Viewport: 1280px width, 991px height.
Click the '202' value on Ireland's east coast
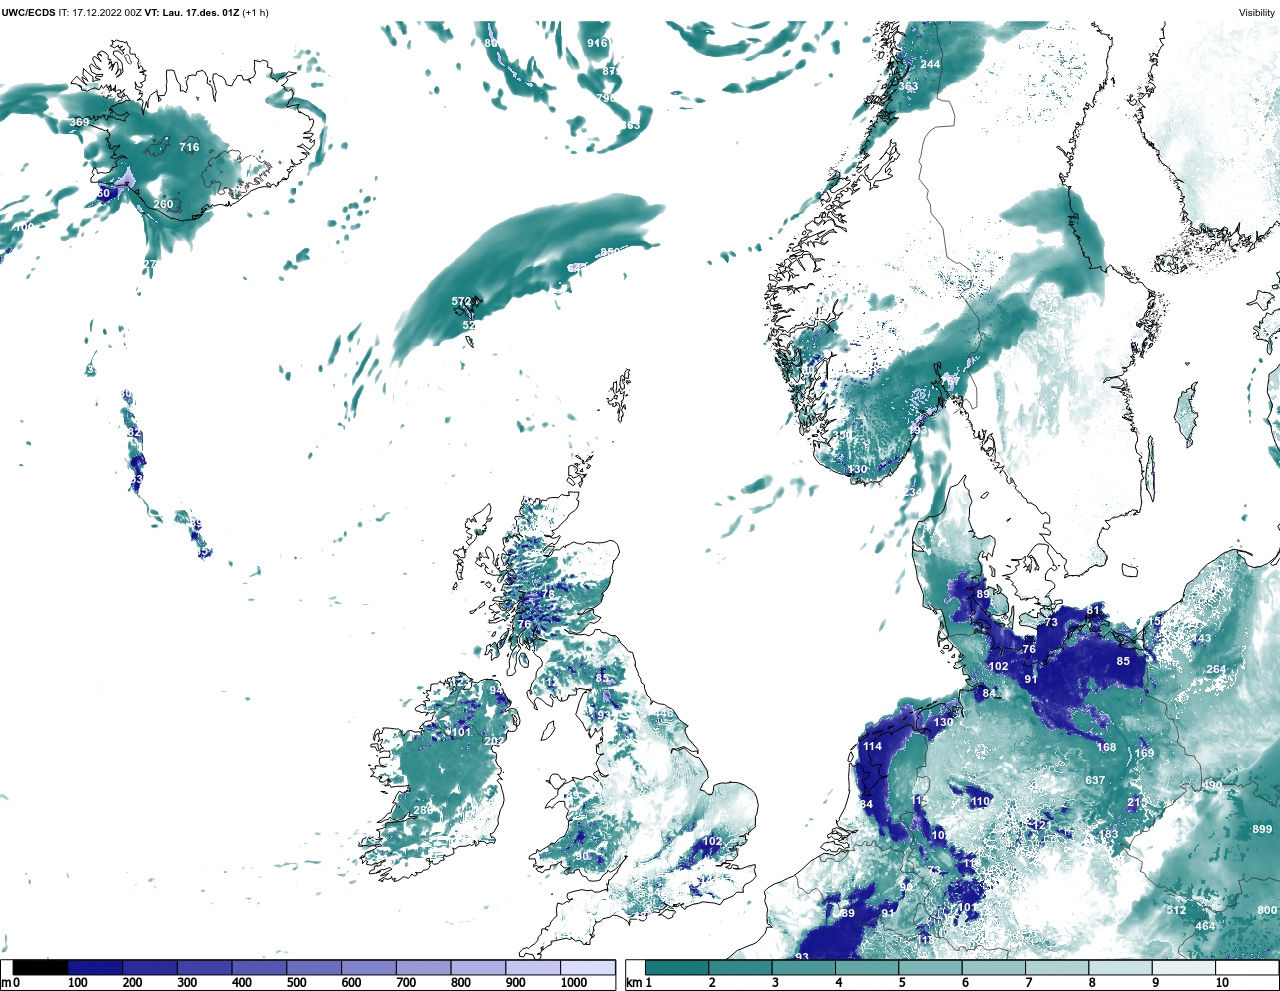[x=494, y=741]
